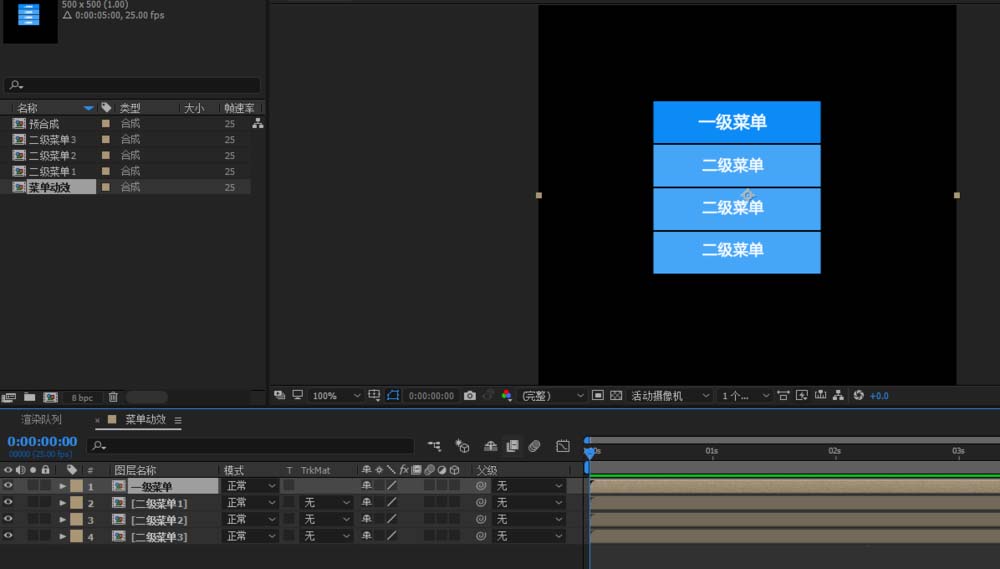
Task: Click the viewer current time 0:00:00:00
Action: [x=431, y=396]
